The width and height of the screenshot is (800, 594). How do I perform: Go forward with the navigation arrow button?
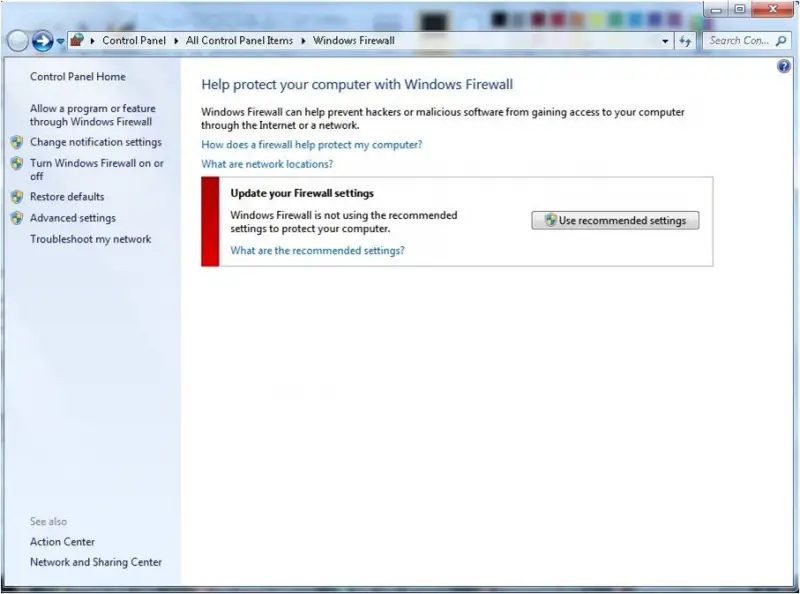tap(42, 41)
